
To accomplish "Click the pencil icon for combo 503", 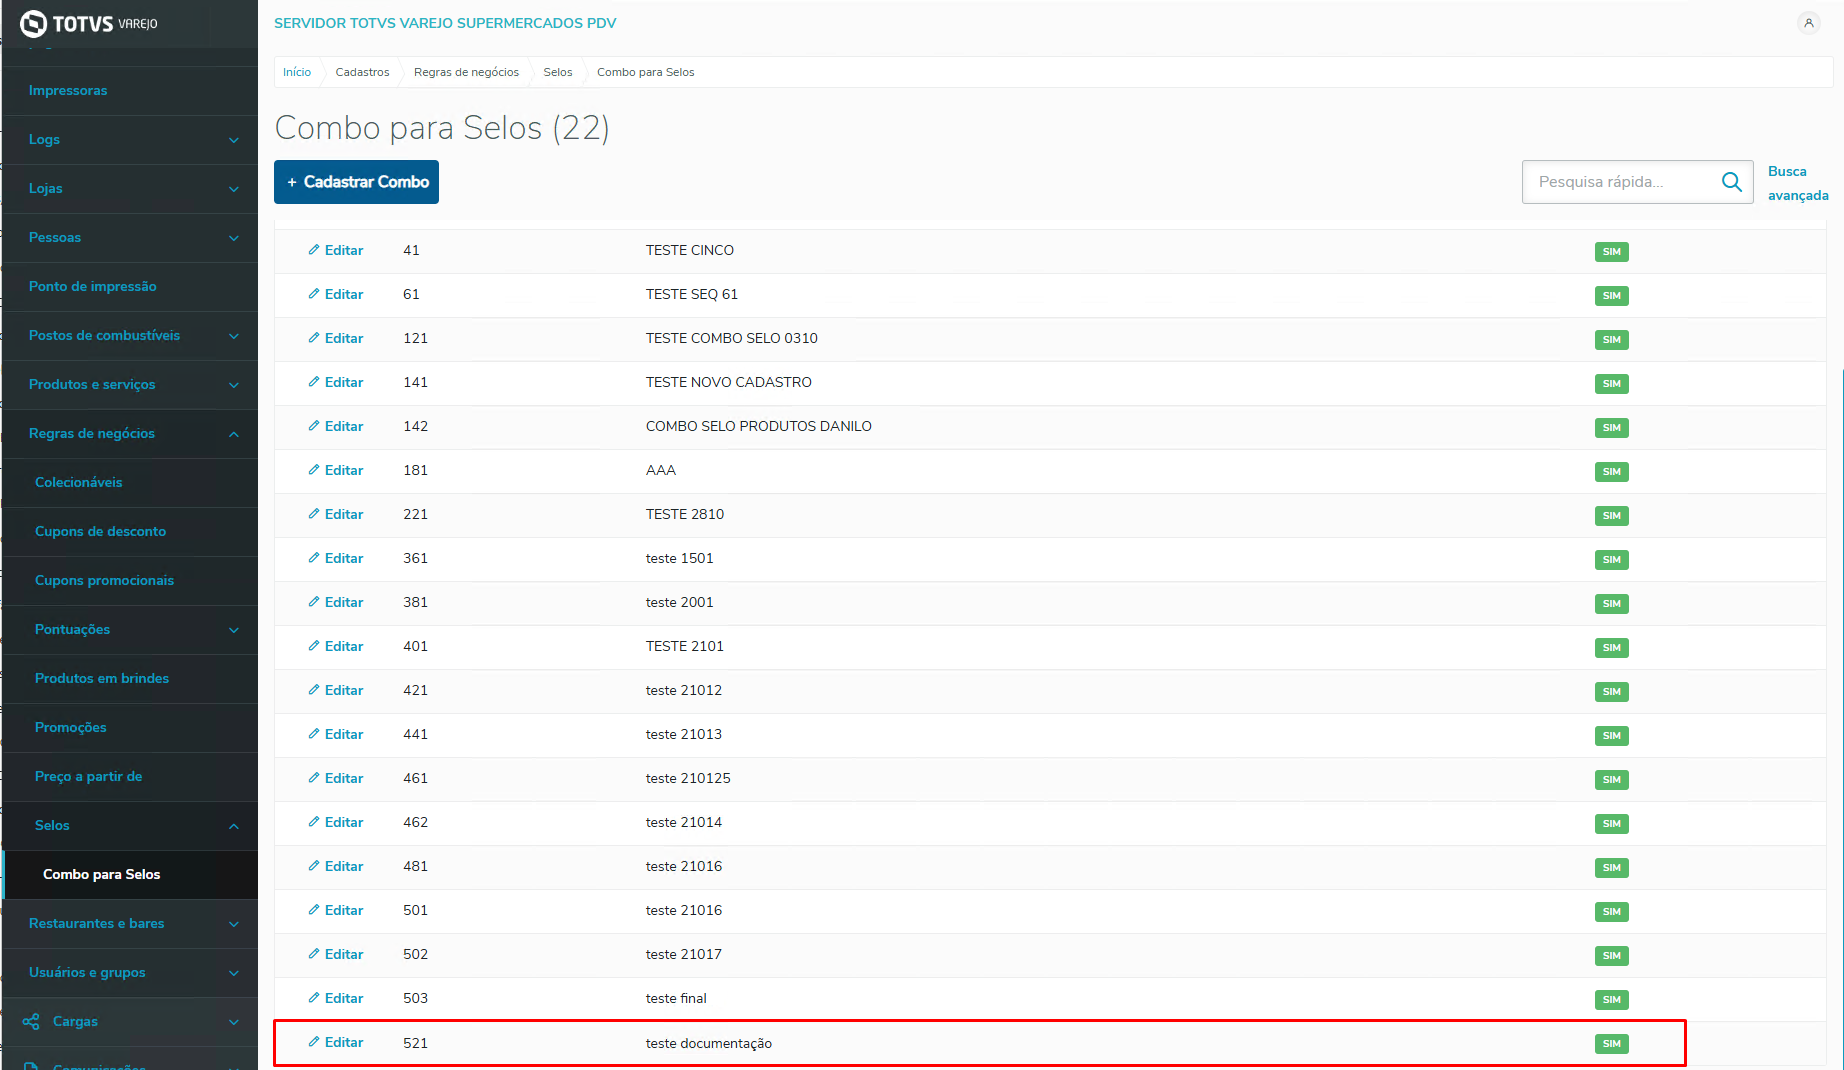I will (x=314, y=998).
